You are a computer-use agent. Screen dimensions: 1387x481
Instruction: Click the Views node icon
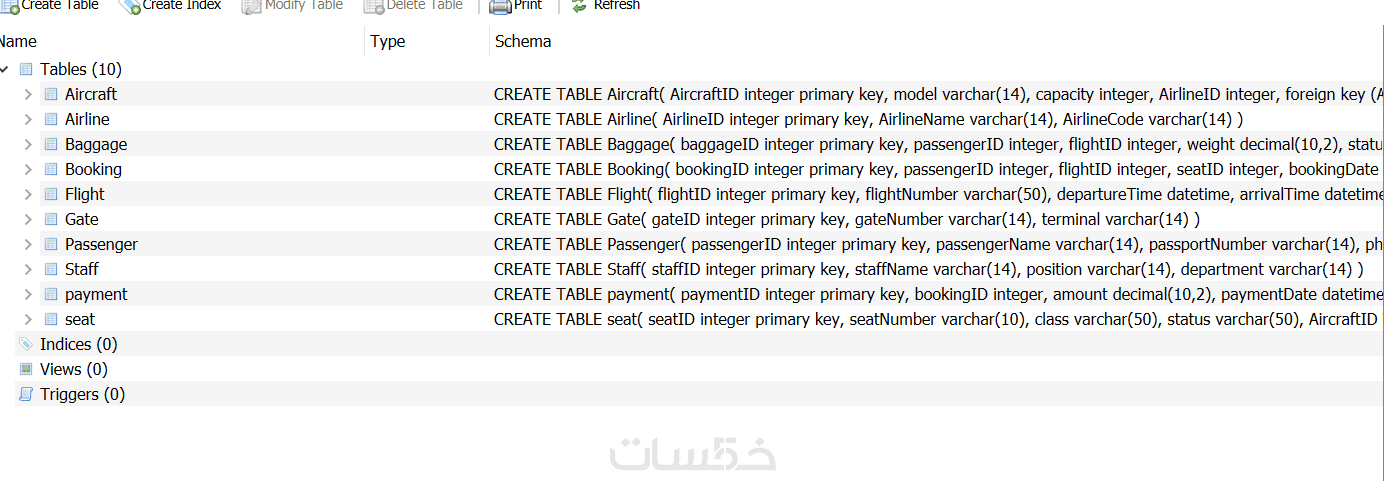[26, 369]
